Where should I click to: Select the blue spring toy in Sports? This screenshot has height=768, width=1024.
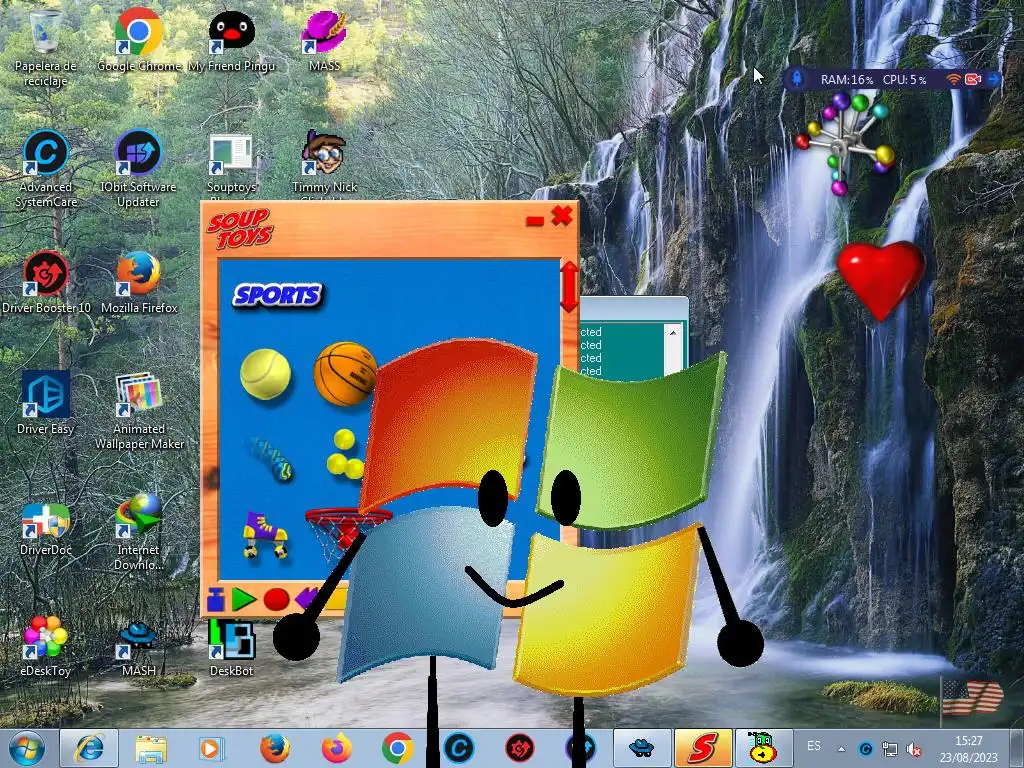tap(270, 459)
